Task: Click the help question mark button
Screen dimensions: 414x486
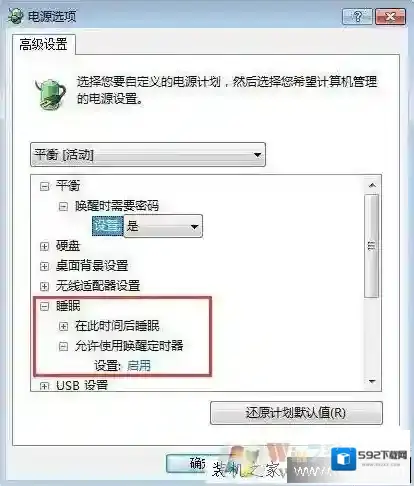Action: coord(357,16)
